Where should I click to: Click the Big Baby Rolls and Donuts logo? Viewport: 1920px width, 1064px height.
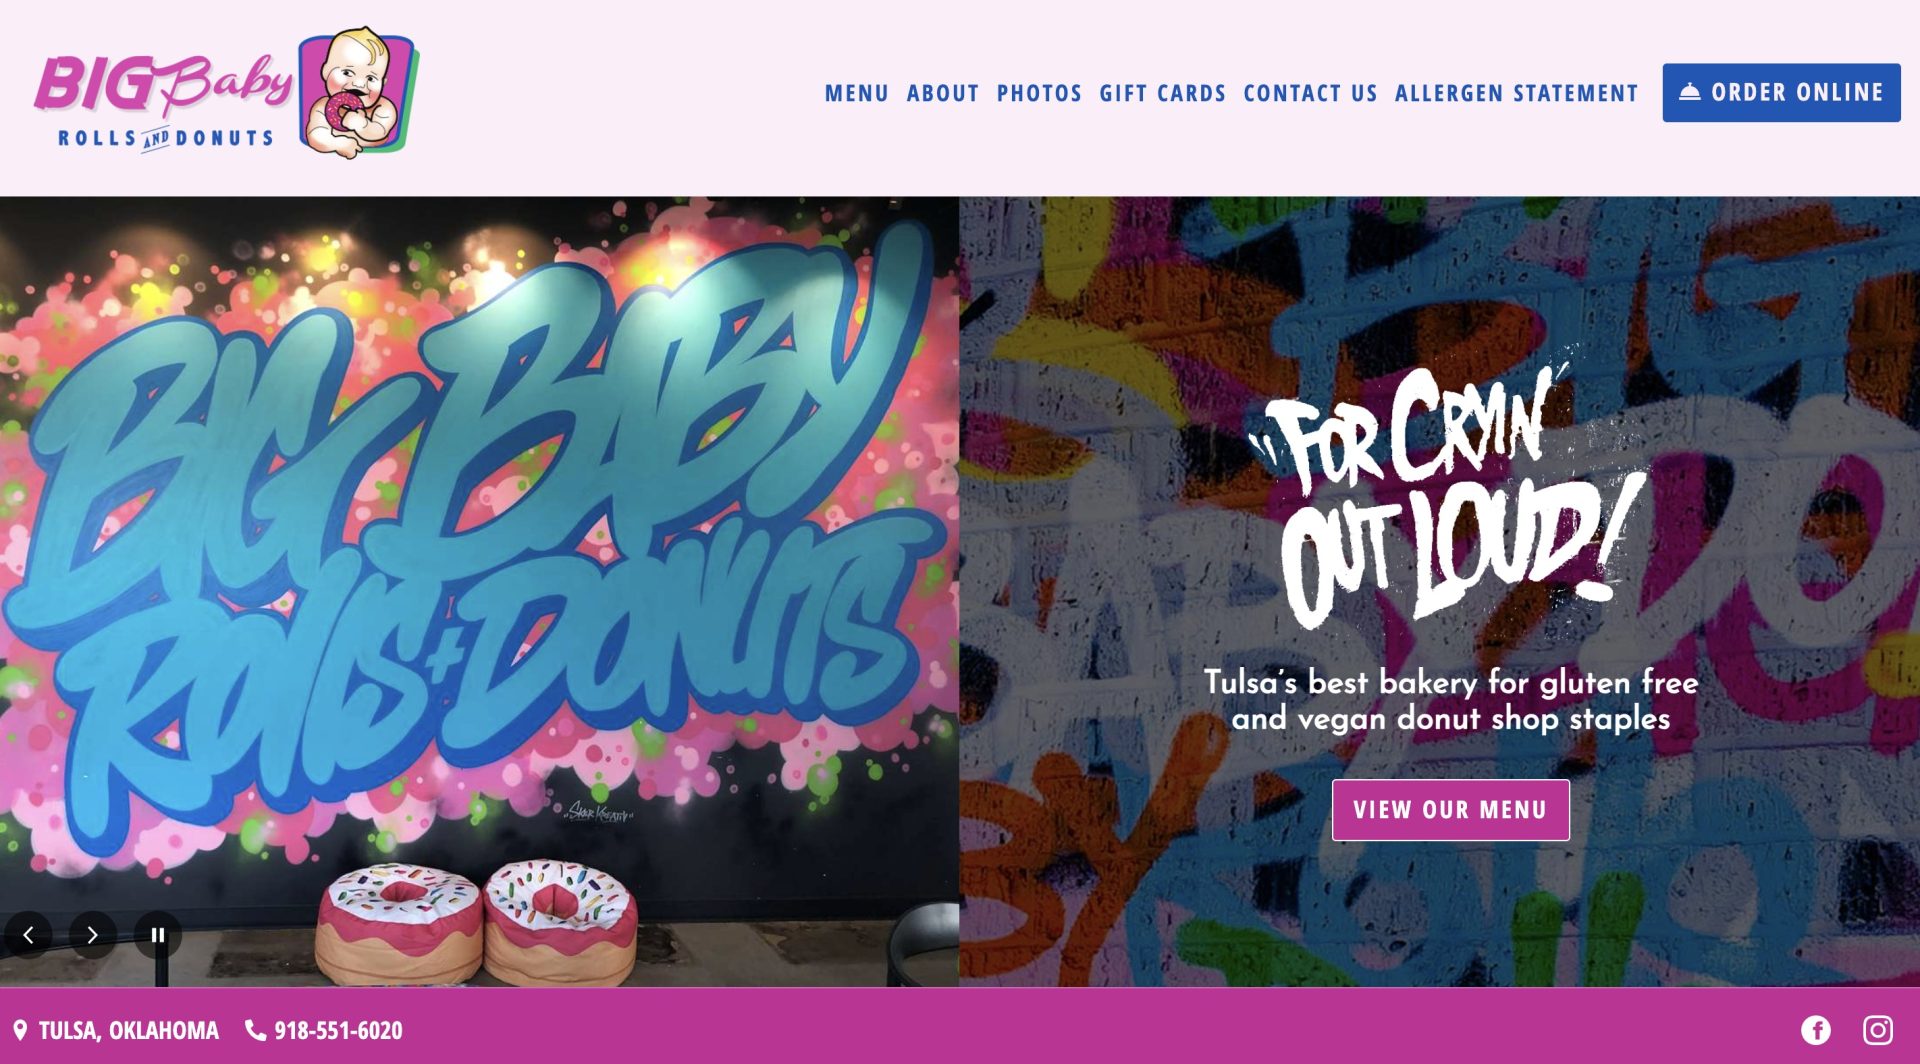tap(227, 93)
